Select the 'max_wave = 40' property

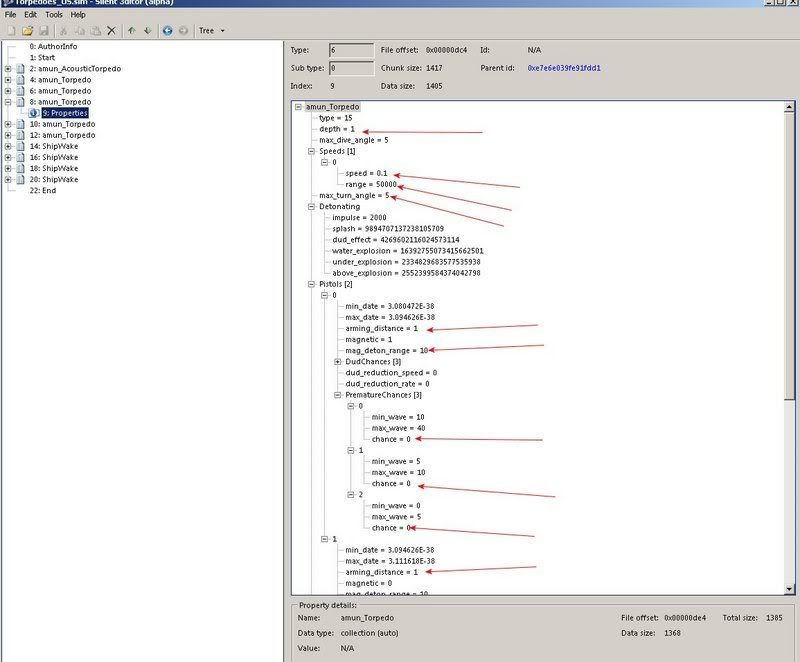coord(398,428)
